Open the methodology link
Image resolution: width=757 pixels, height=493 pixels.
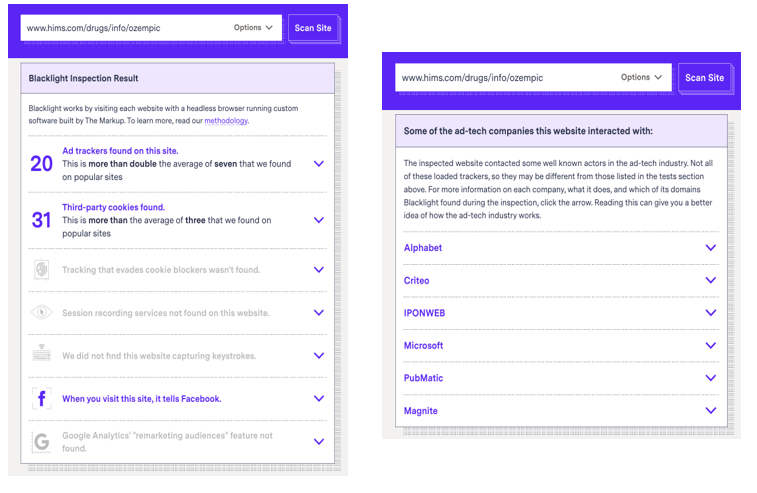(x=226, y=121)
